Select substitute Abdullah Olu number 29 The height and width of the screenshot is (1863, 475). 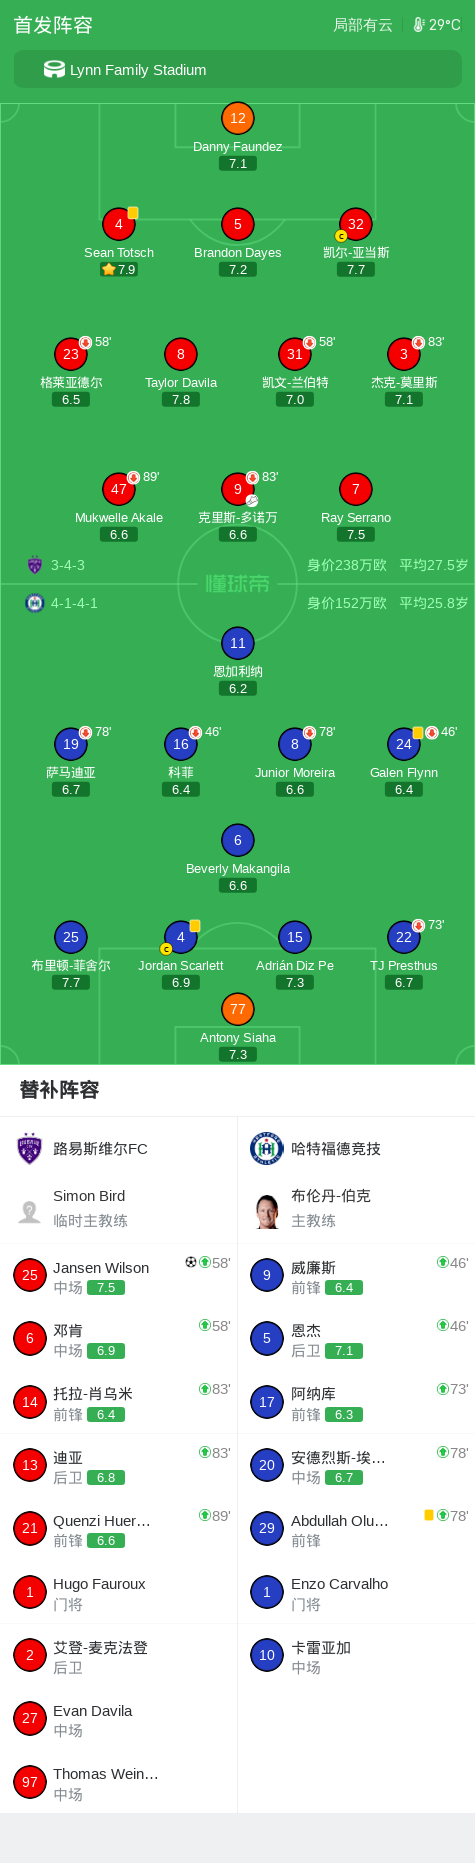tap(356, 1529)
